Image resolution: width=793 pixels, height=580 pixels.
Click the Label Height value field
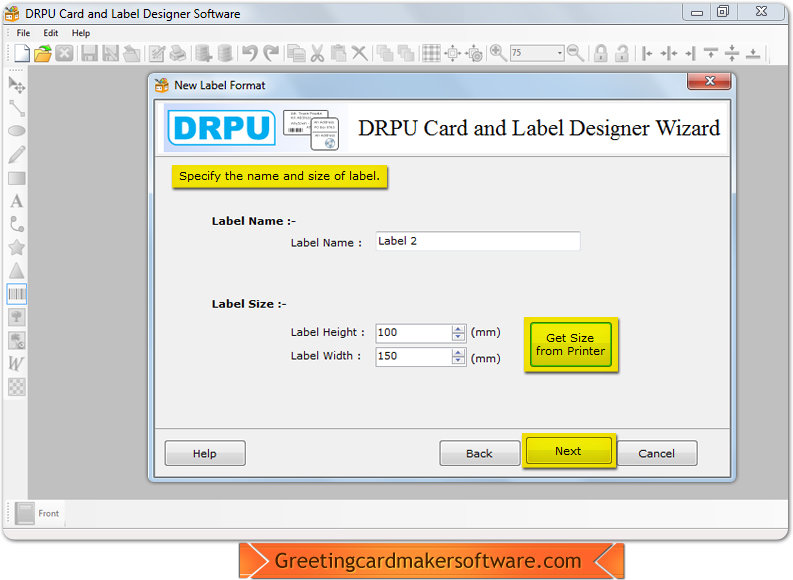point(414,333)
